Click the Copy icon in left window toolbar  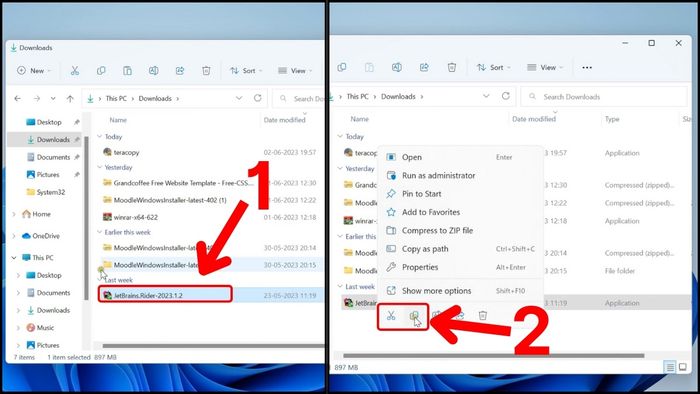(x=101, y=71)
